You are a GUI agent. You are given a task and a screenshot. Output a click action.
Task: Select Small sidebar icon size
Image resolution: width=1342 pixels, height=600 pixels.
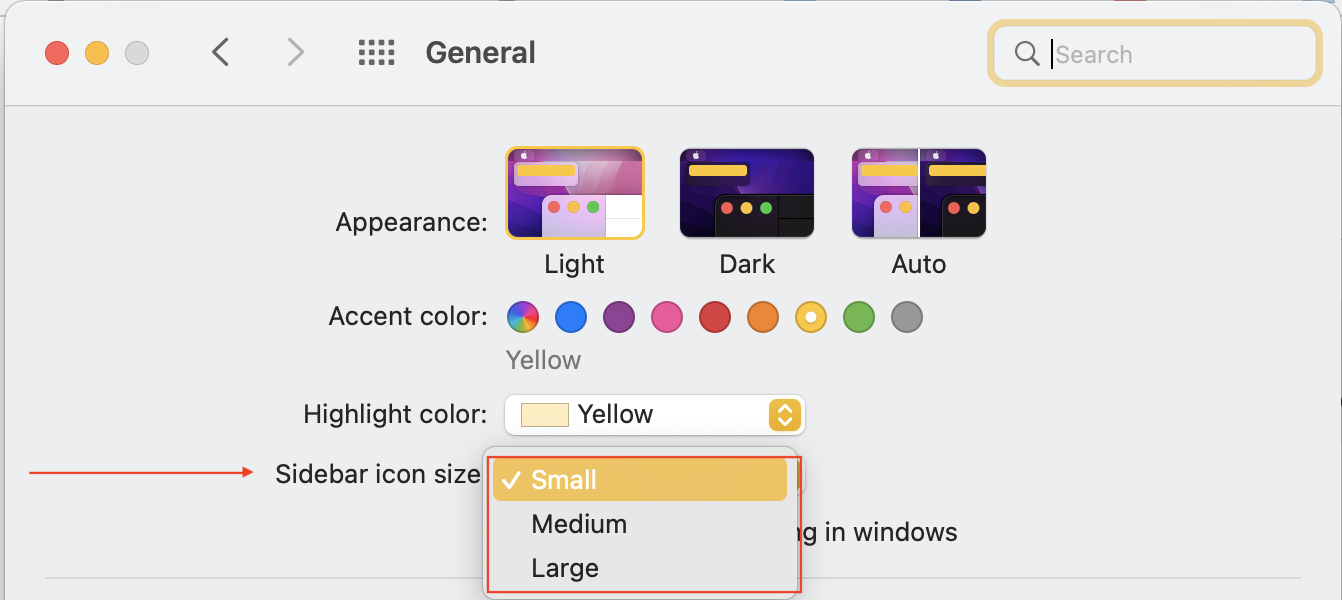[x=640, y=480]
